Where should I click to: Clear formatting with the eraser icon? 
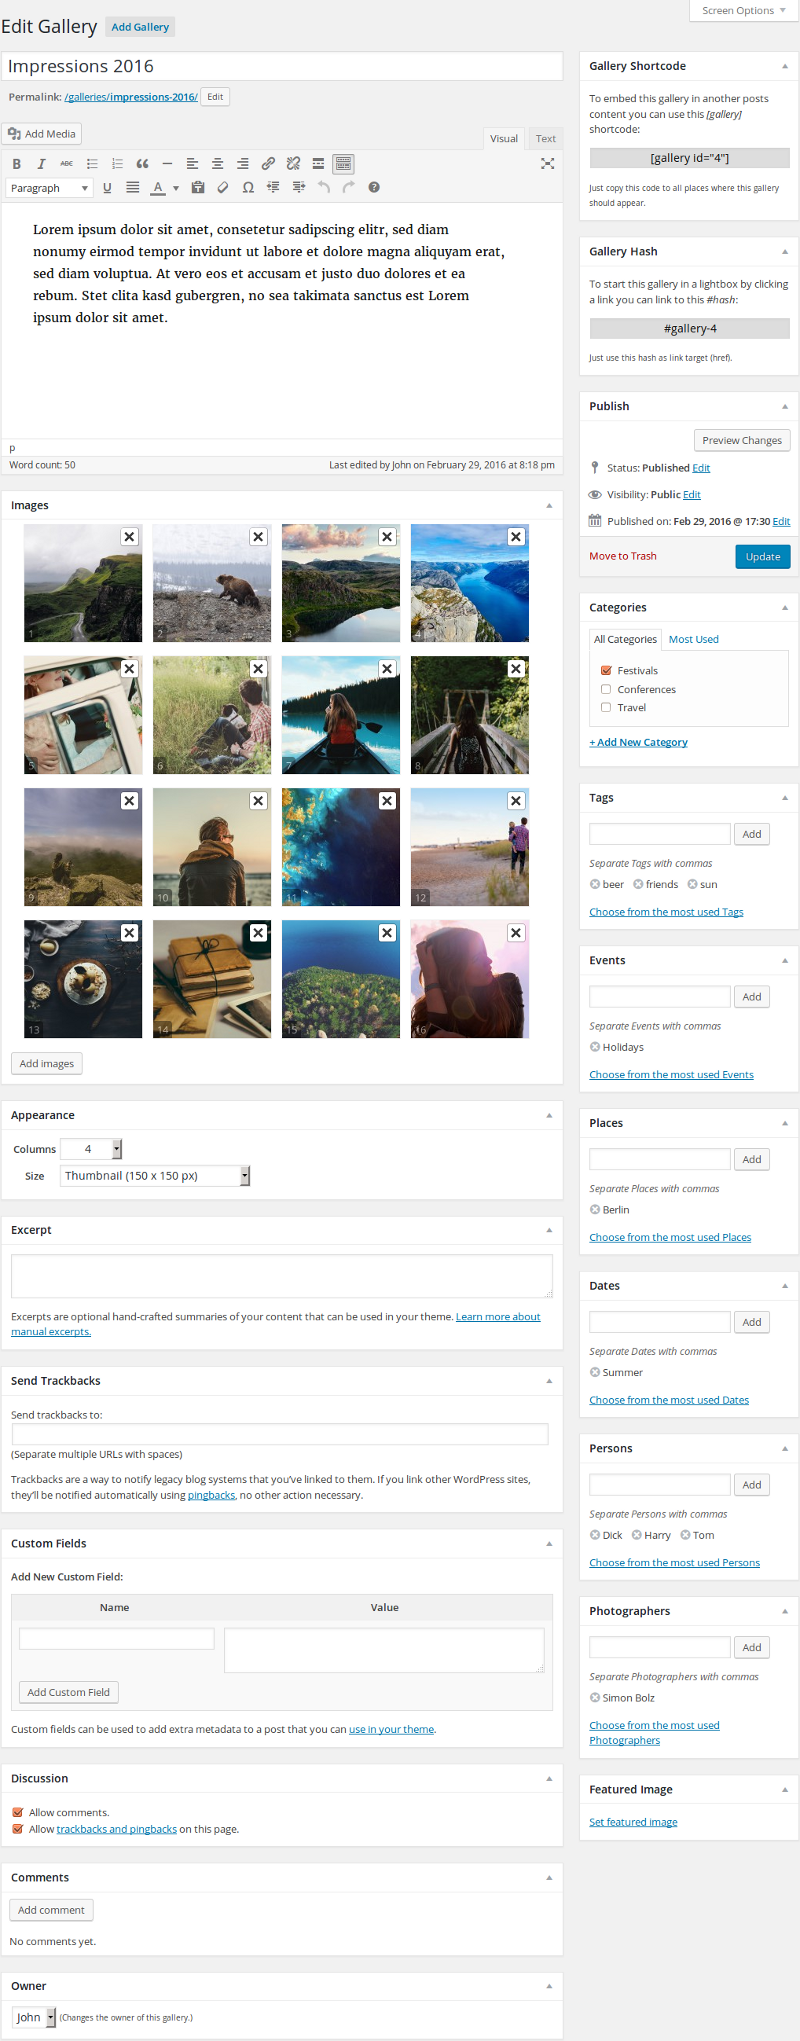[x=223, y=188]
